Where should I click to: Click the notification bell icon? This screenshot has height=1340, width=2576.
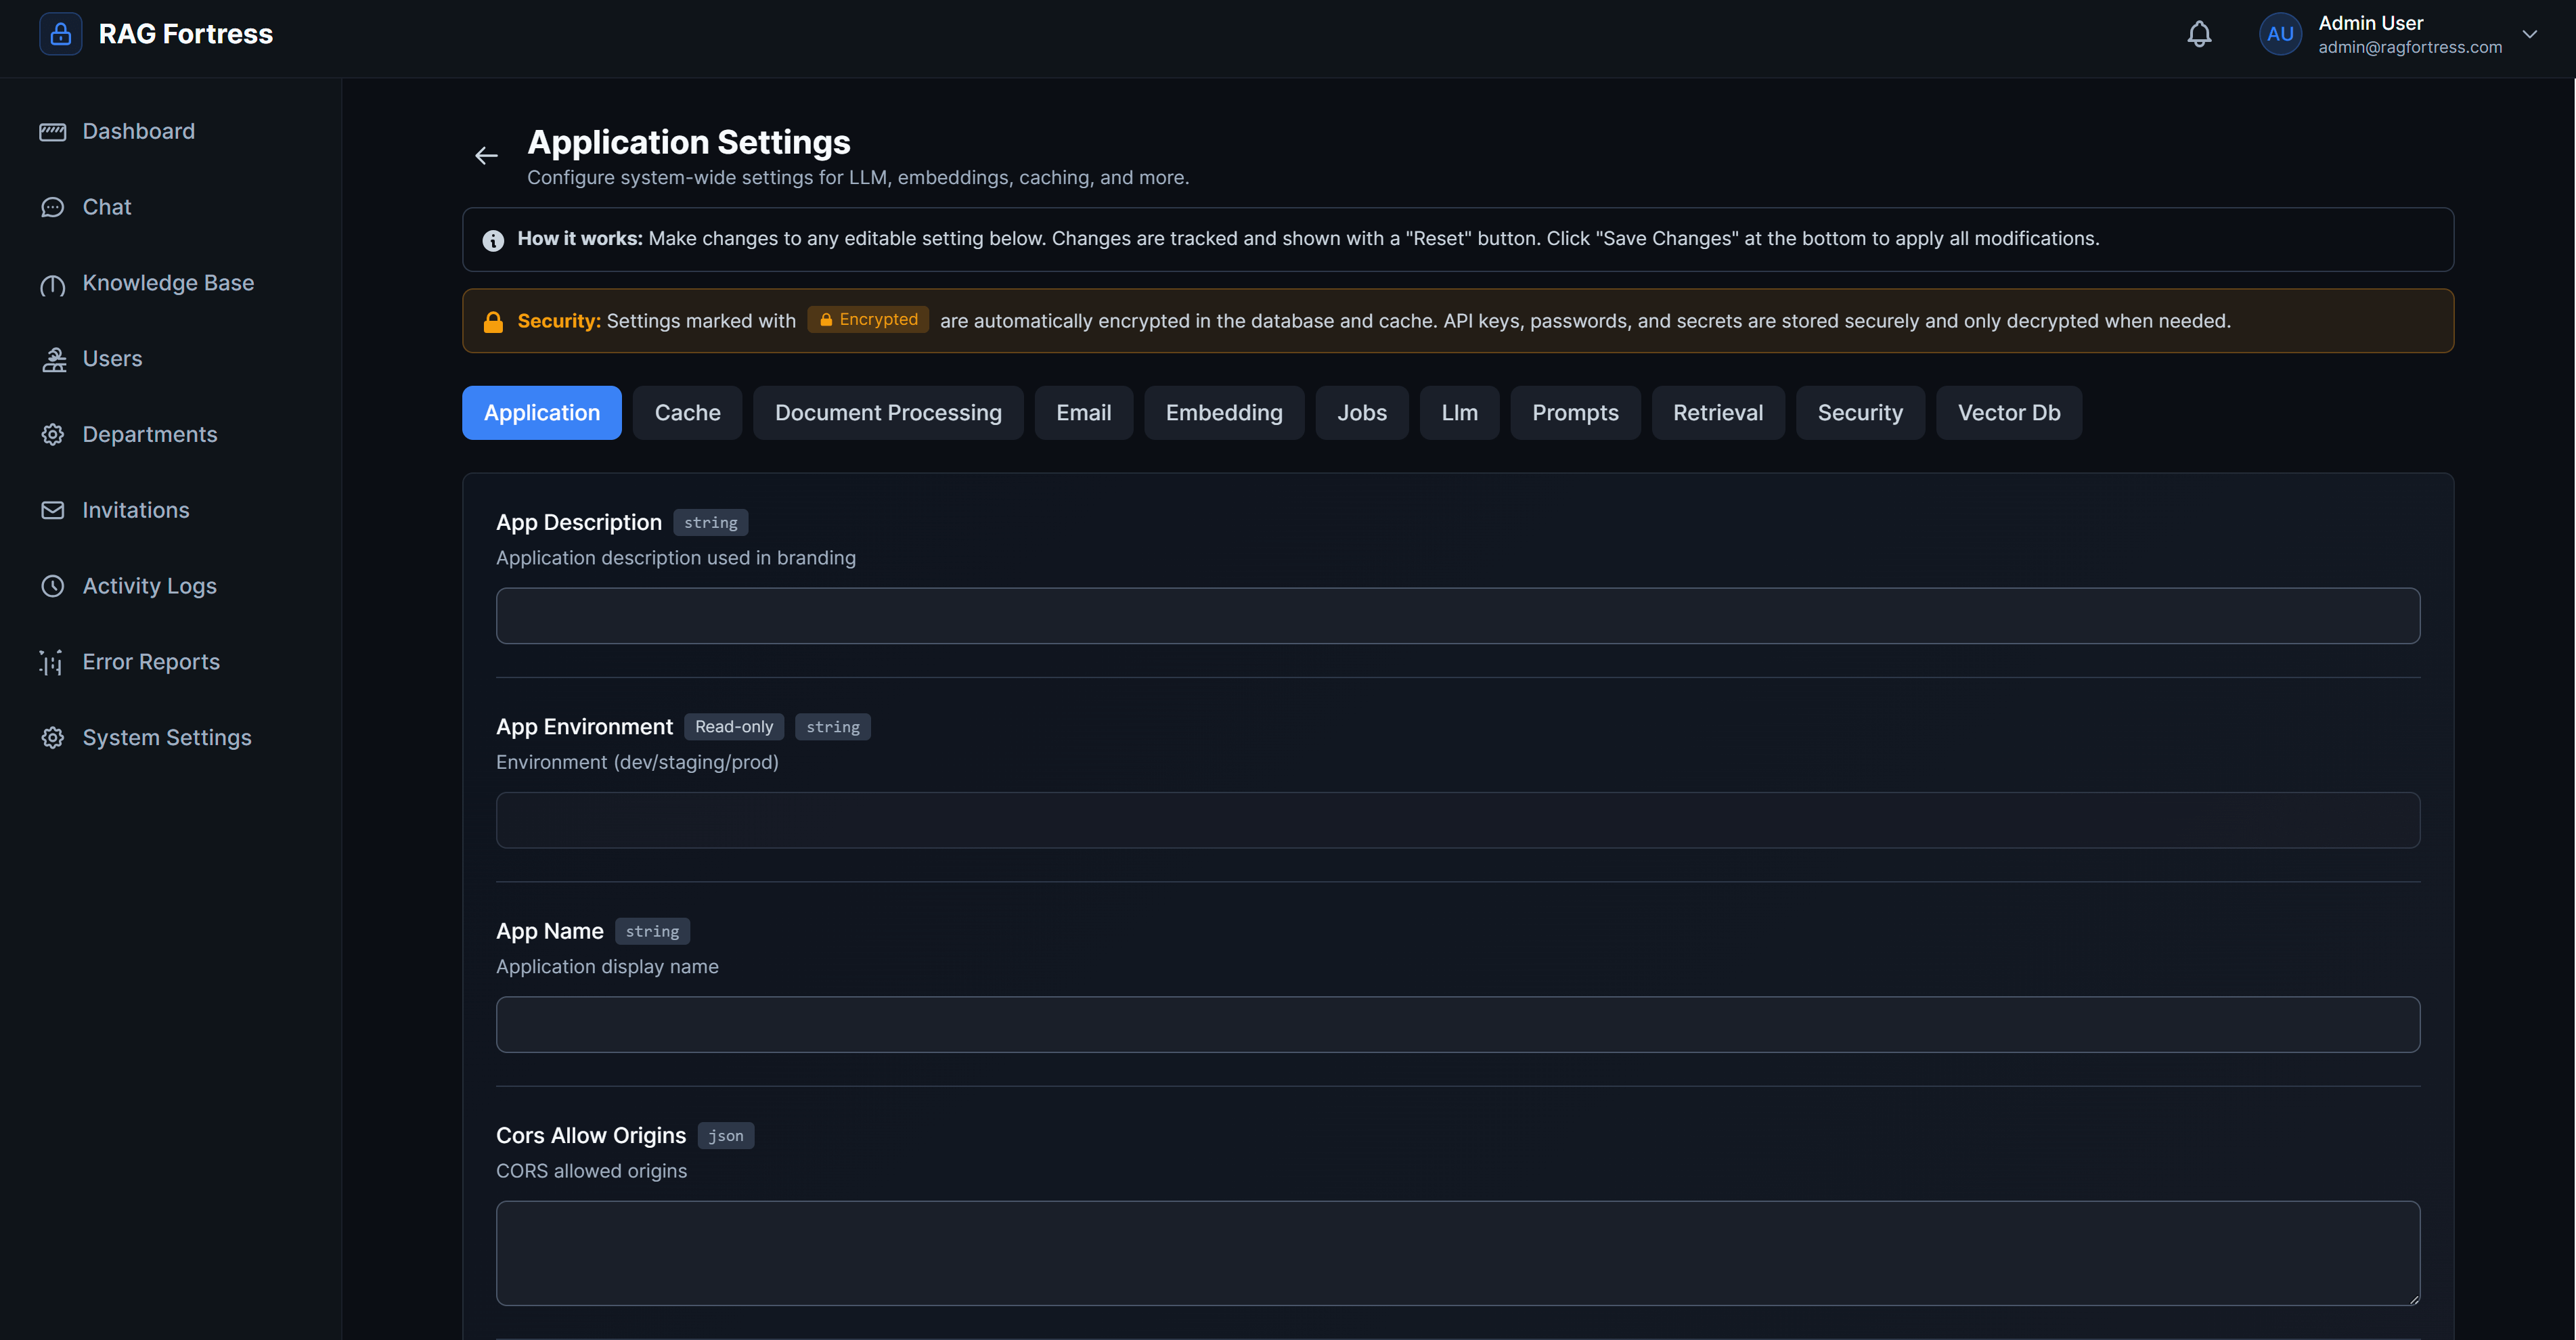click(2199, 33)
